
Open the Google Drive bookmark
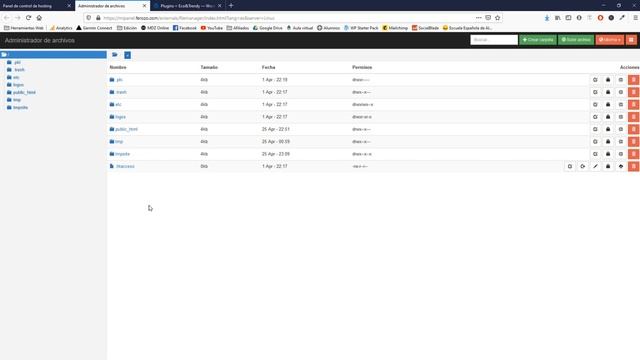tap(267, 28)
